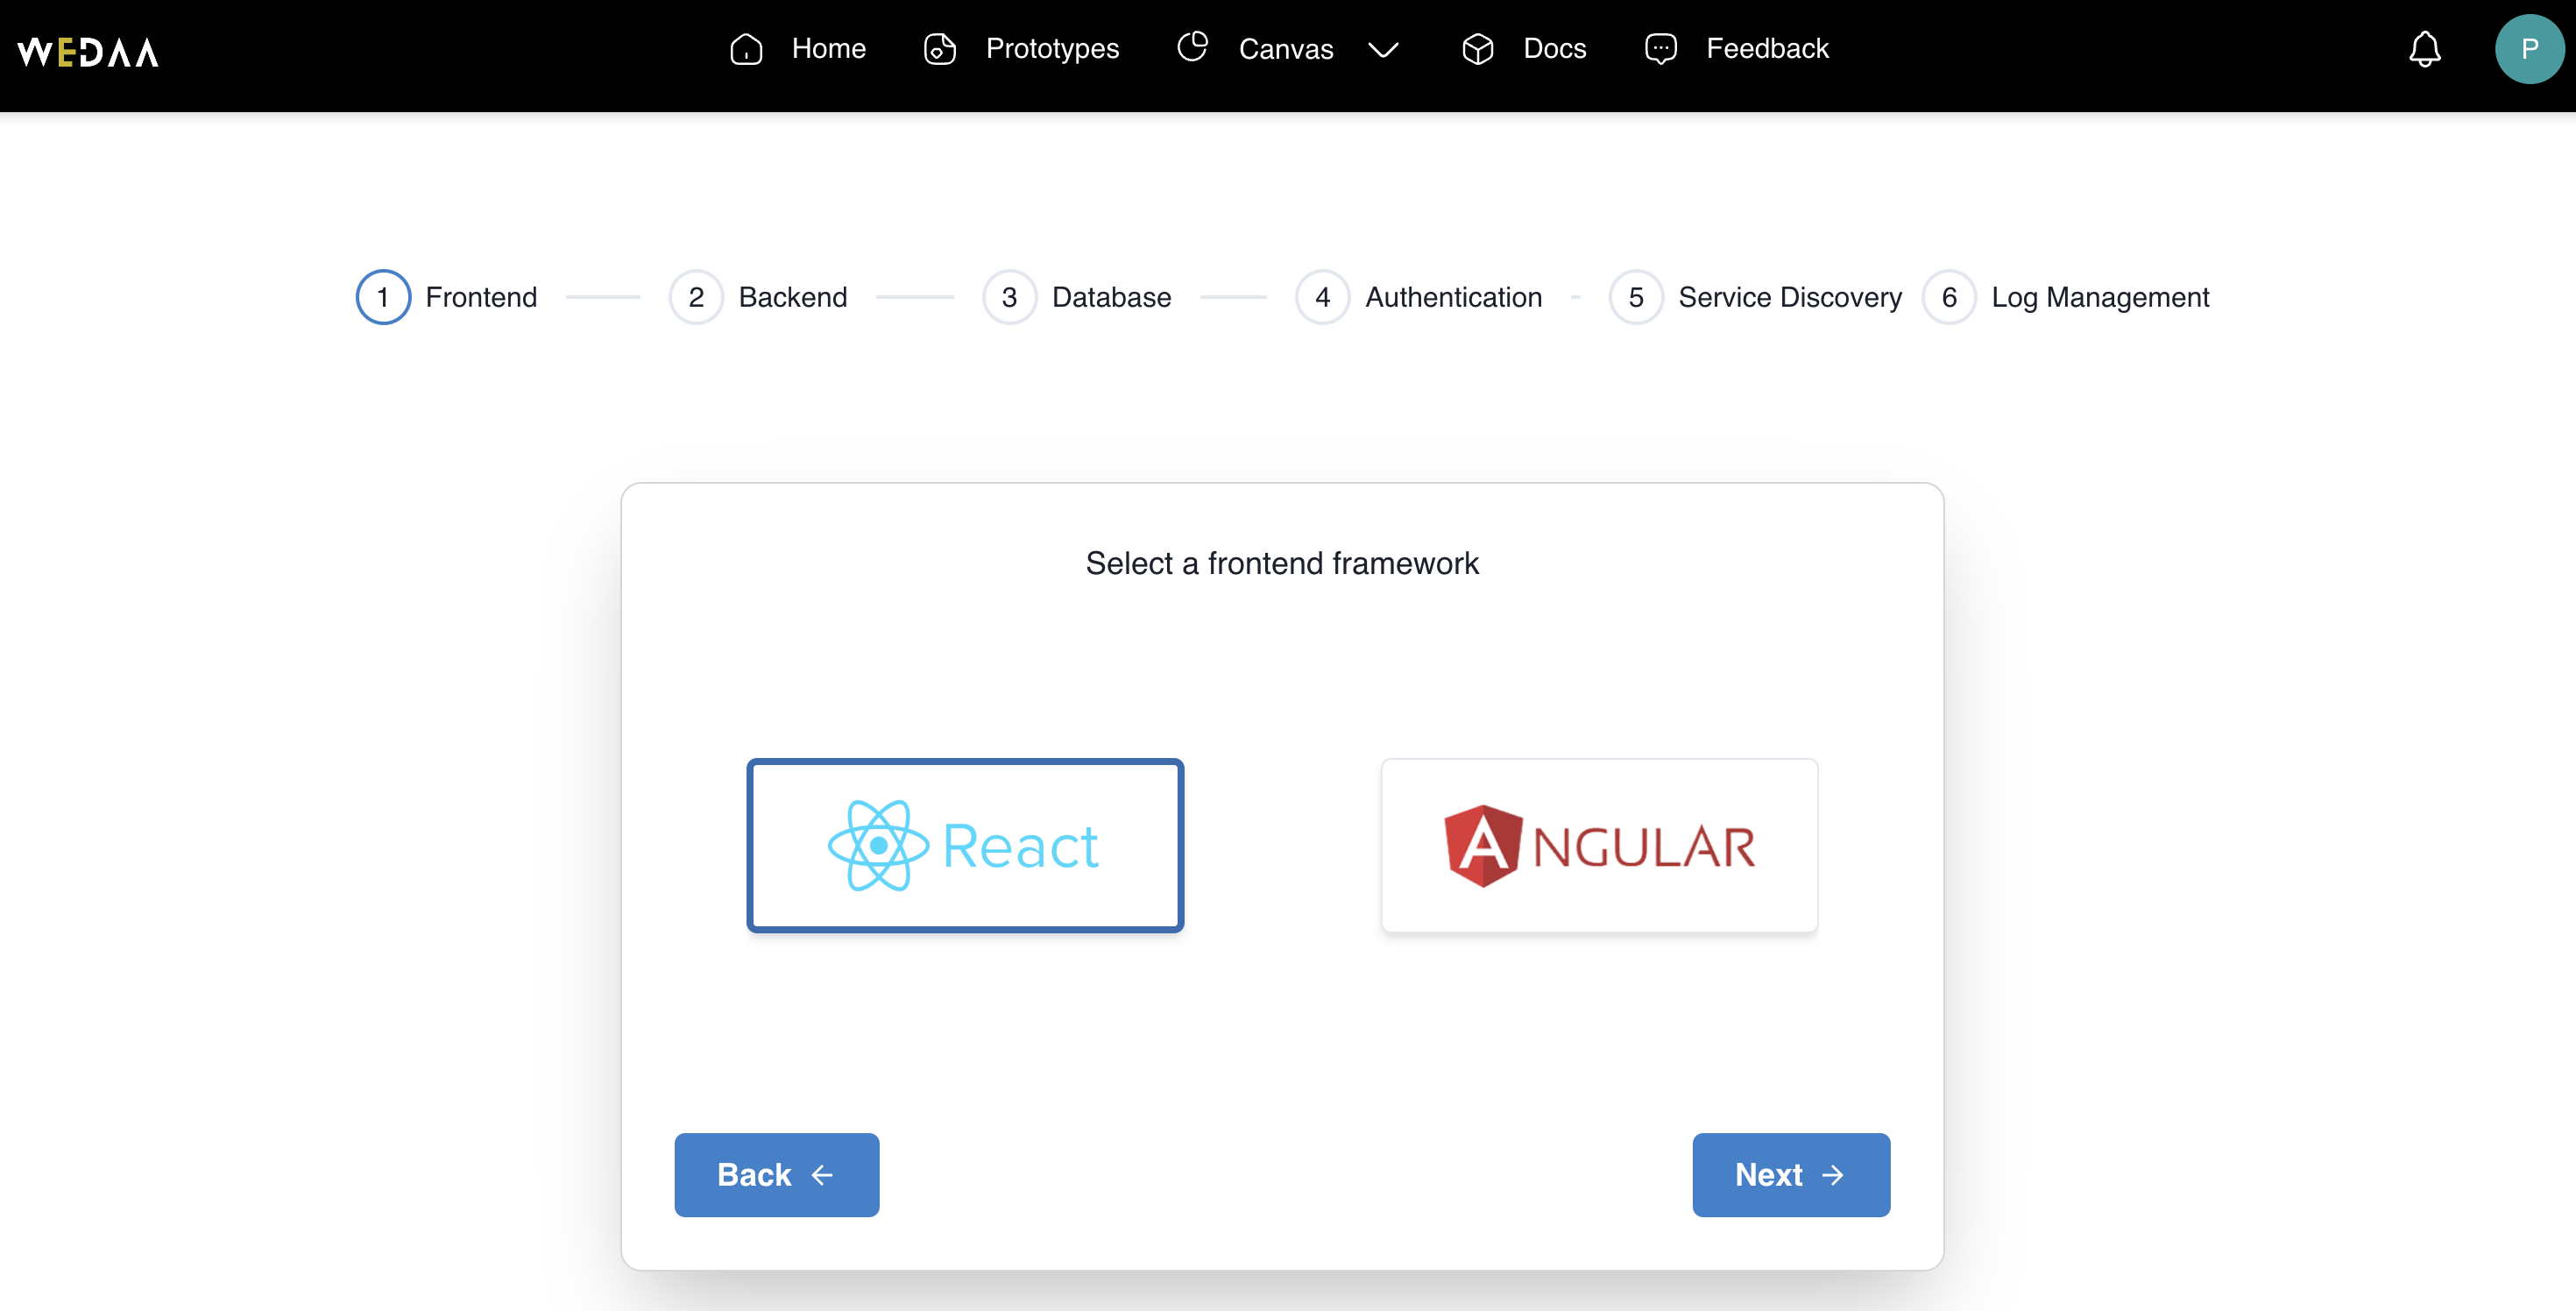Open Feedback in the navigation bar

[1767, 49]
